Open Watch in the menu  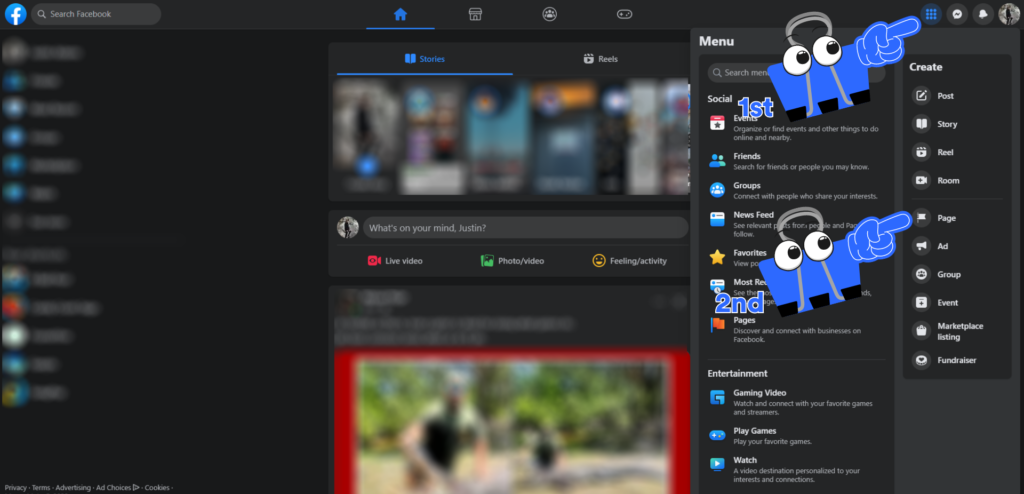tap(795, 469)
